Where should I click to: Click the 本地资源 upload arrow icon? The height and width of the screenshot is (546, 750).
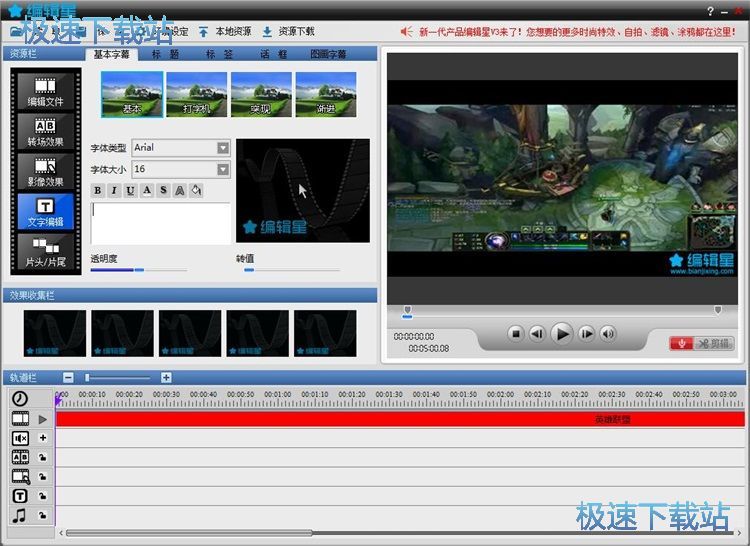point(203,32)
